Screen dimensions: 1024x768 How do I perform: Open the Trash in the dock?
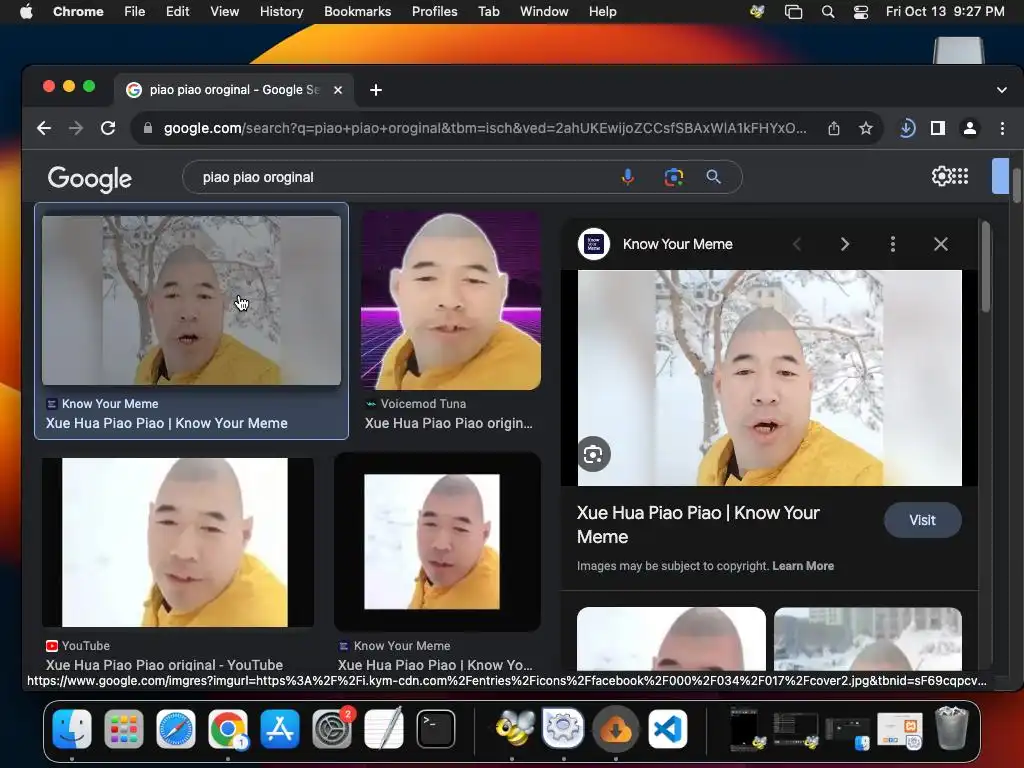click(x=952, y=728)
